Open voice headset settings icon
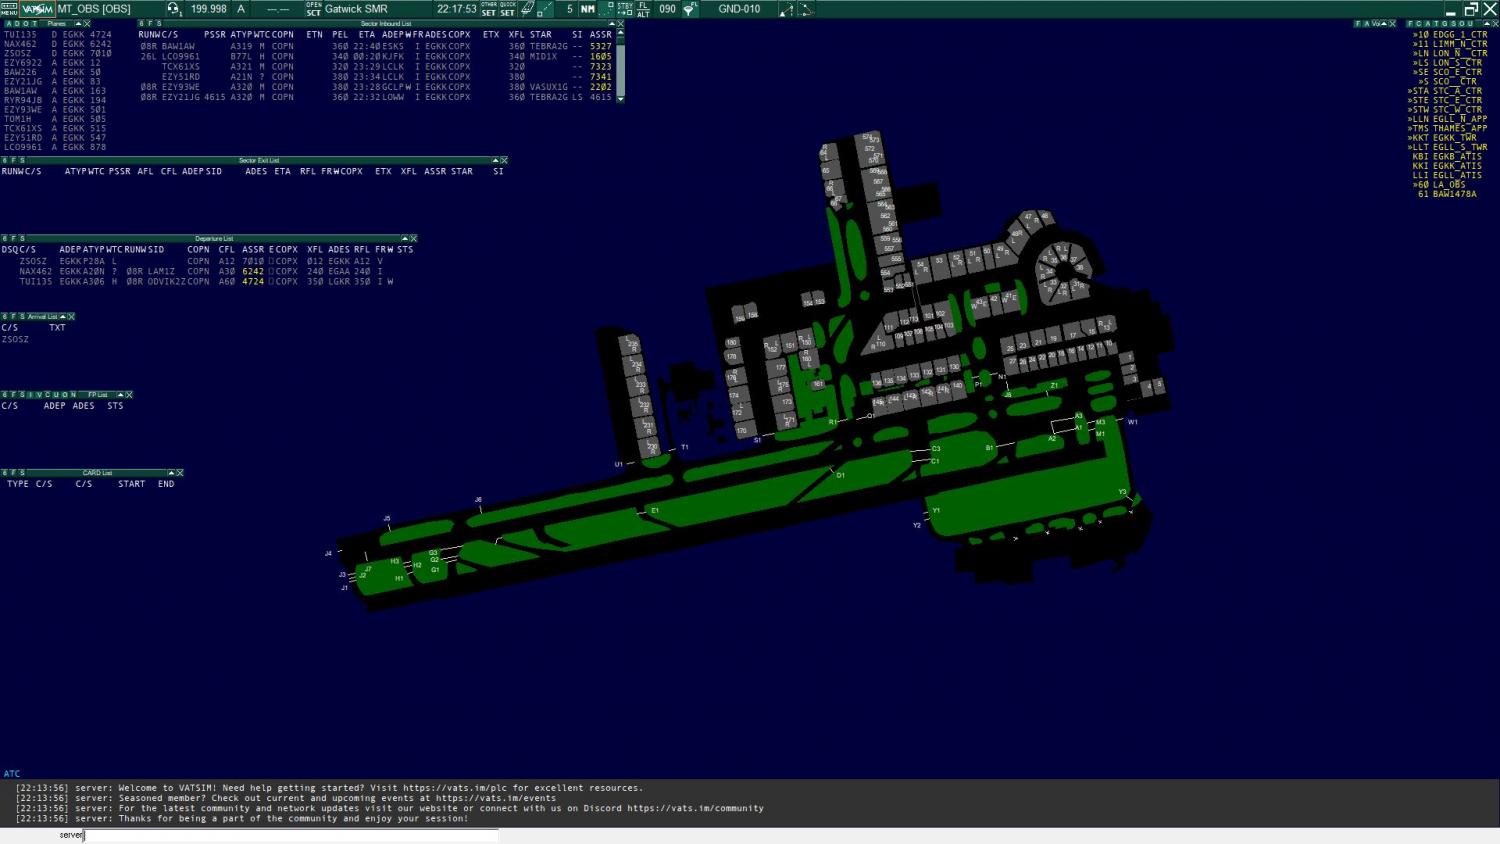This screenshot has height=844, width=1500. [x=174, y=9]
